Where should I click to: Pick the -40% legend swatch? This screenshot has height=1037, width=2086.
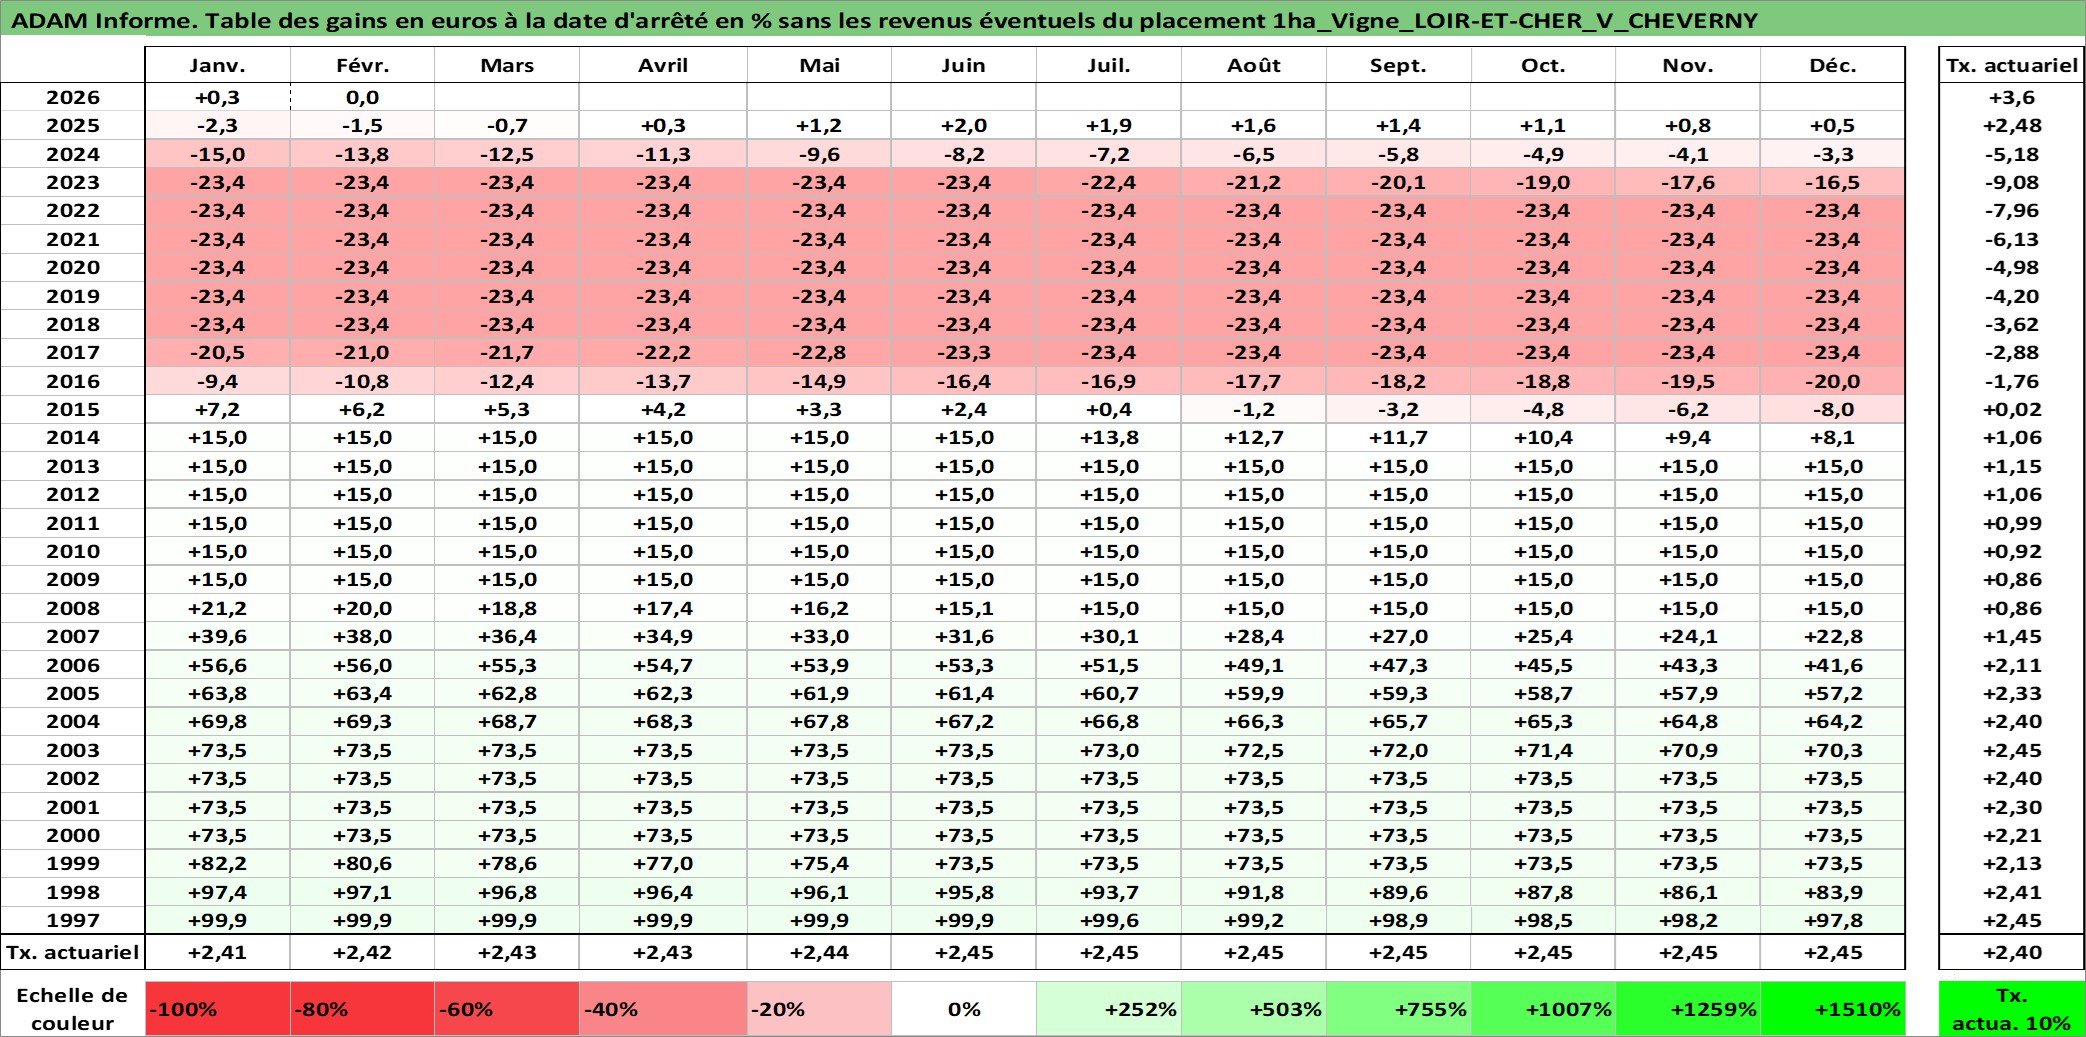[x=663, y=1009]
